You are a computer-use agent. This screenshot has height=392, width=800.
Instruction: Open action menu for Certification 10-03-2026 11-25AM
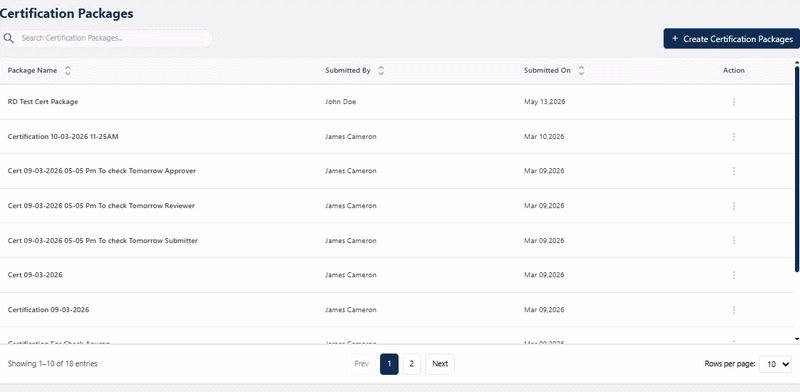[x=734, y=137]
